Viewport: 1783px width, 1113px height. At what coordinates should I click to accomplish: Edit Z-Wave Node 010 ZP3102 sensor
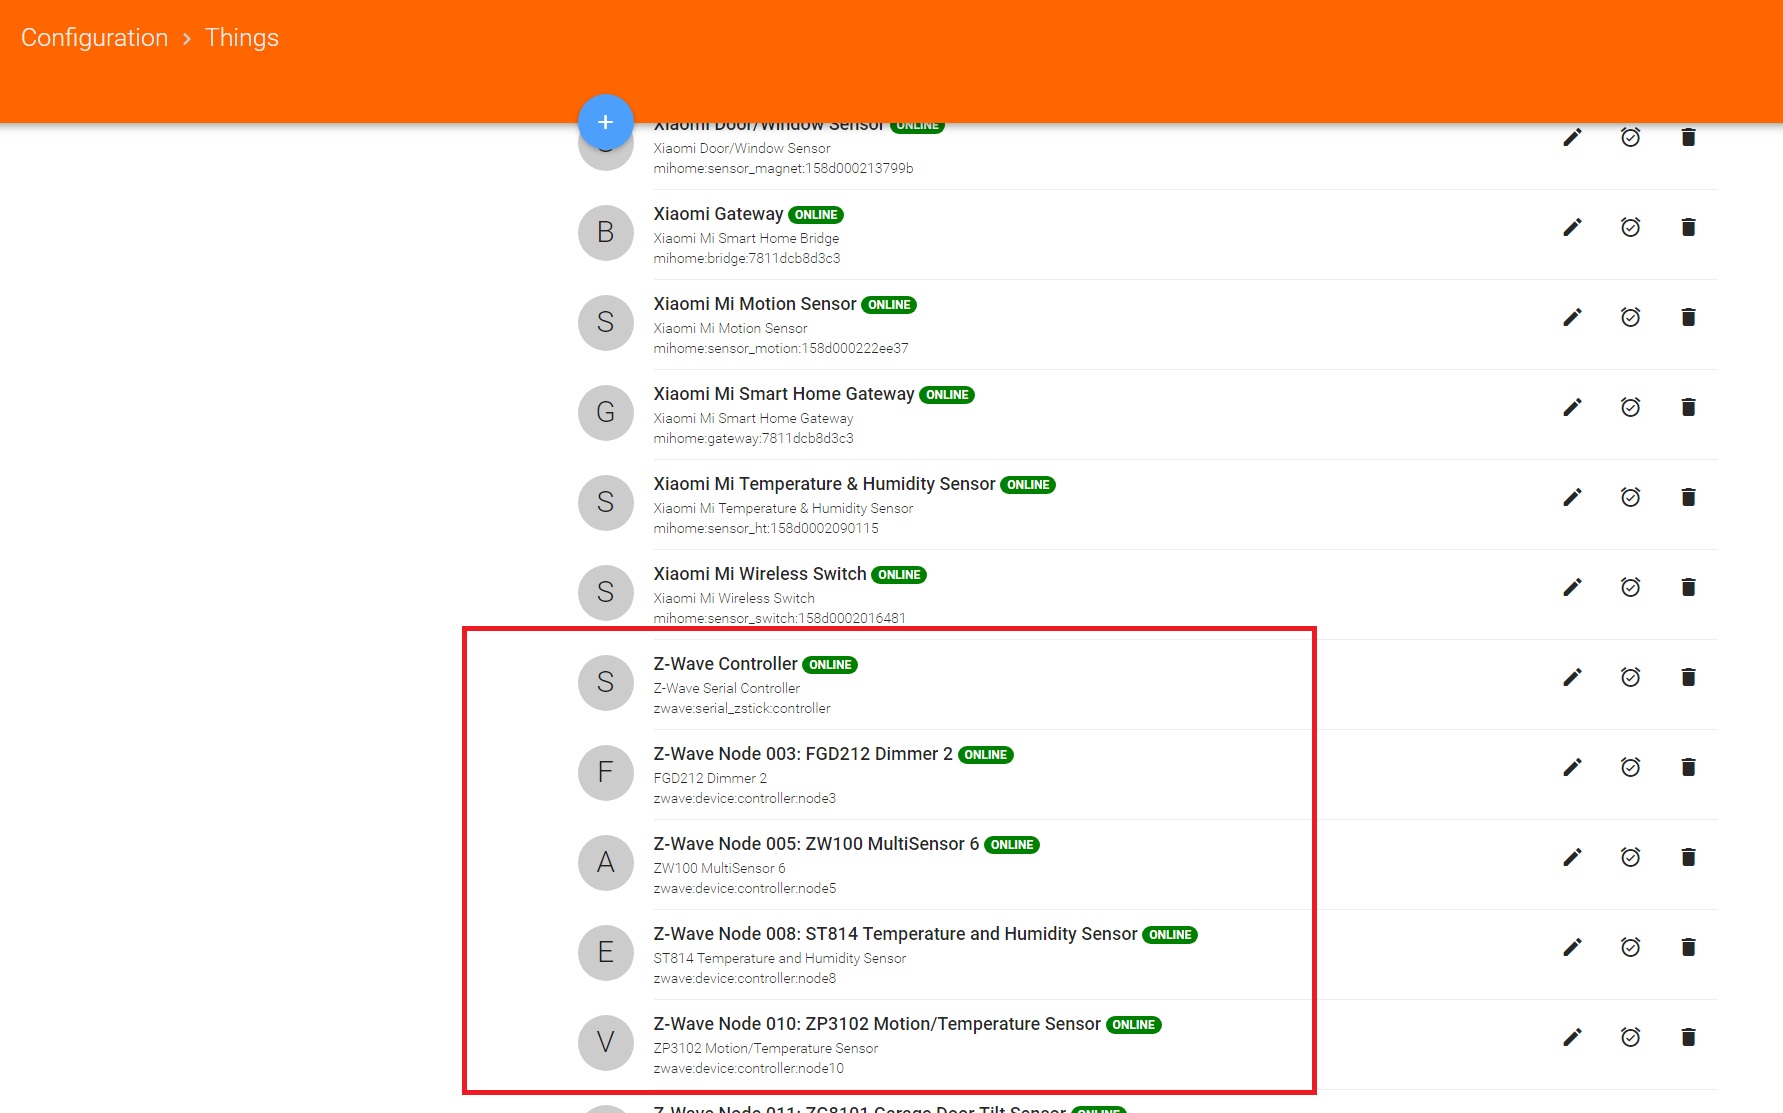[1572, 1037]
